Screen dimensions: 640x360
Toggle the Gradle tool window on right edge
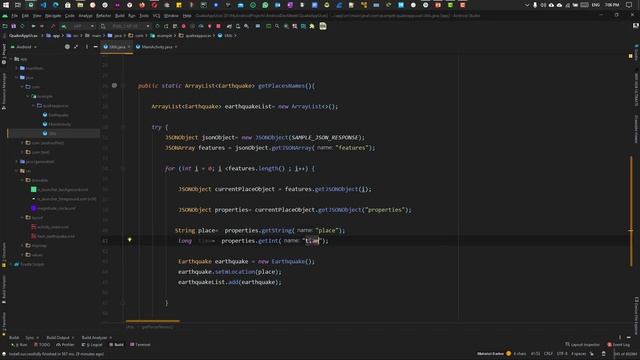click(636, 53)
